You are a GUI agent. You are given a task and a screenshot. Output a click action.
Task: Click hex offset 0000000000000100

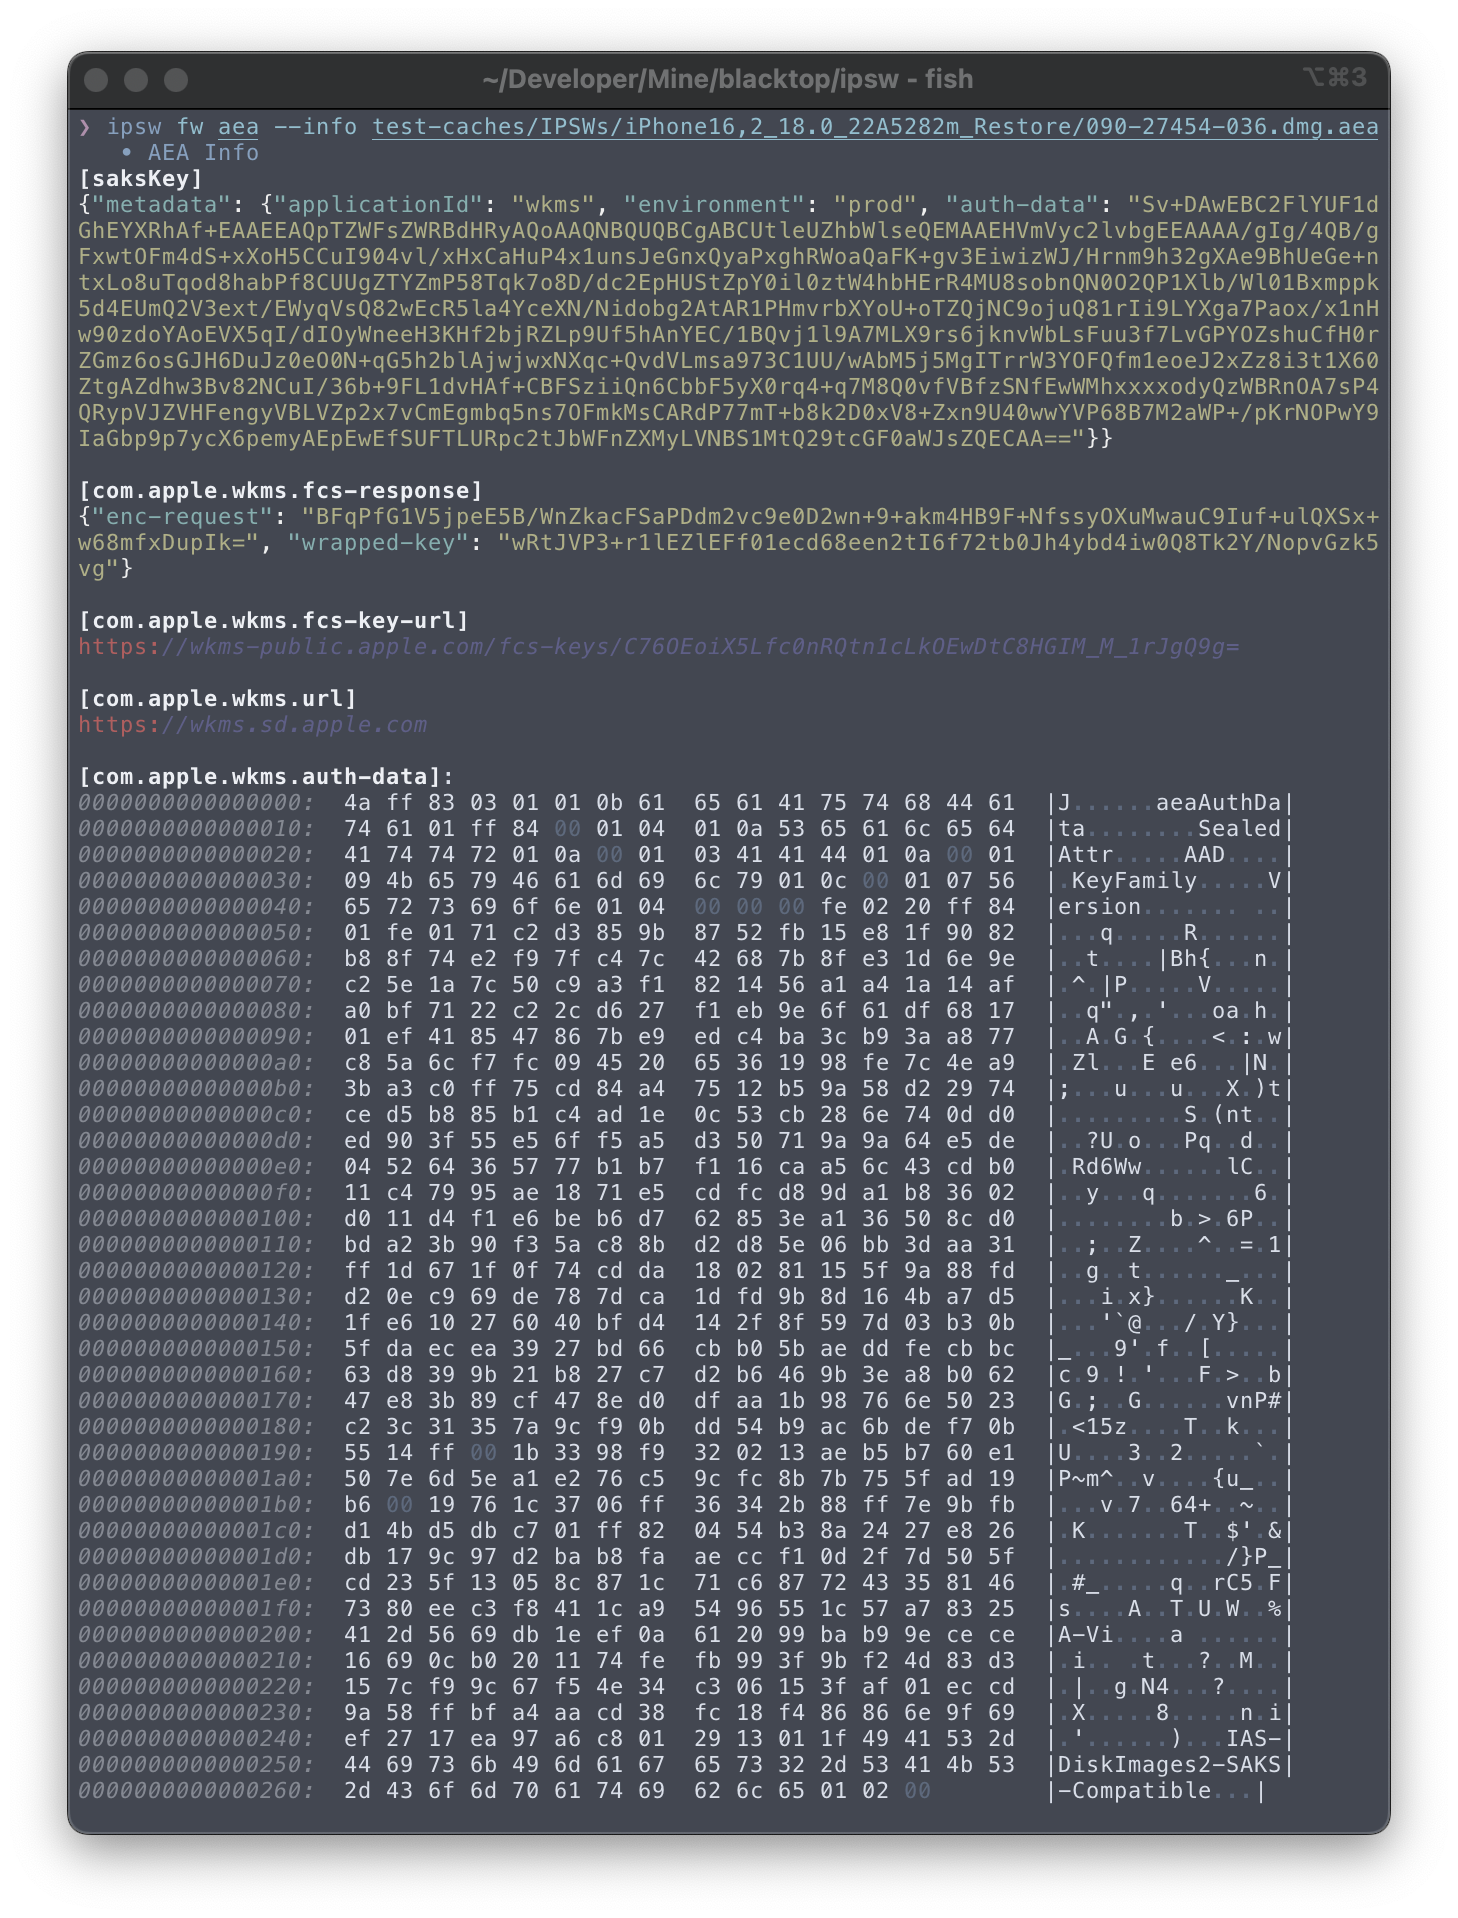(196, 1219)
